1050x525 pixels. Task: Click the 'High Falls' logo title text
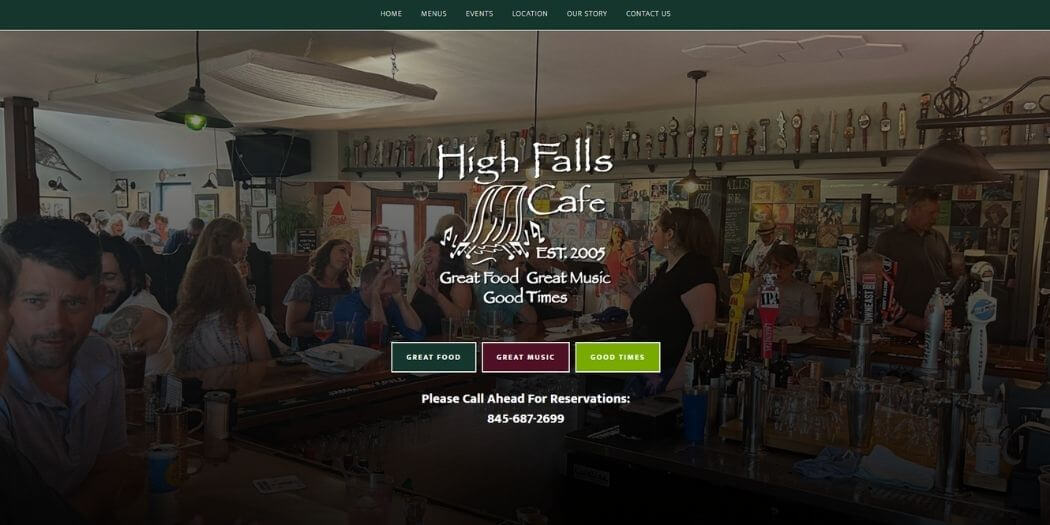[525, 161]
